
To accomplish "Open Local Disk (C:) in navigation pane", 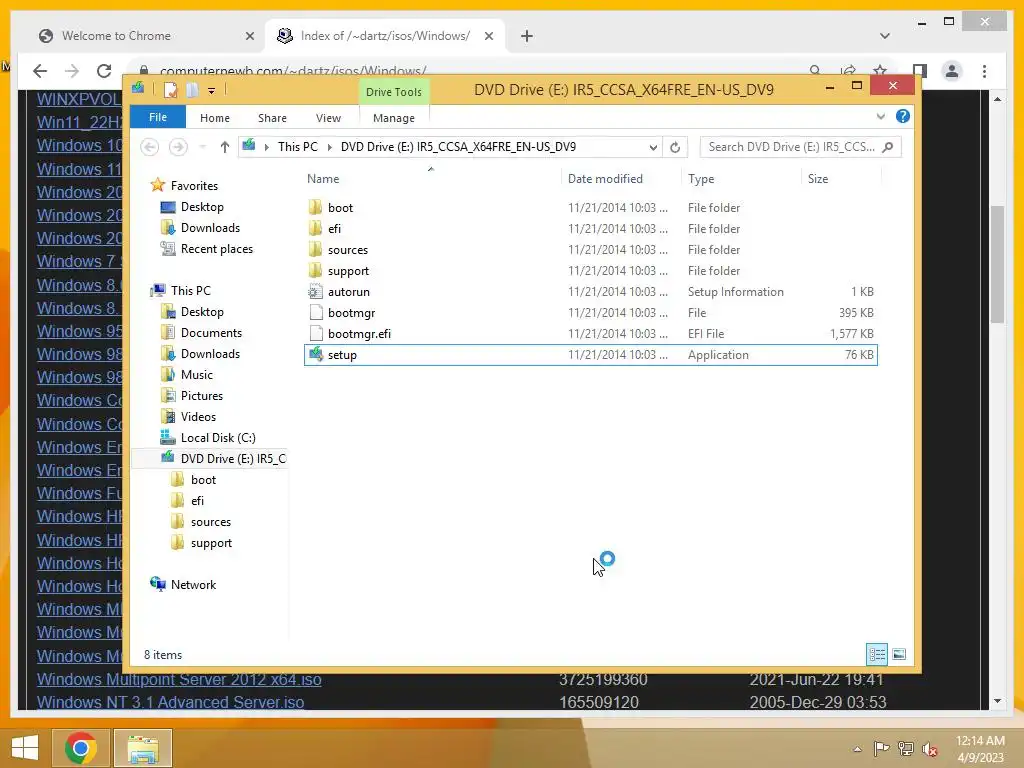I will [x=217, y=438].
